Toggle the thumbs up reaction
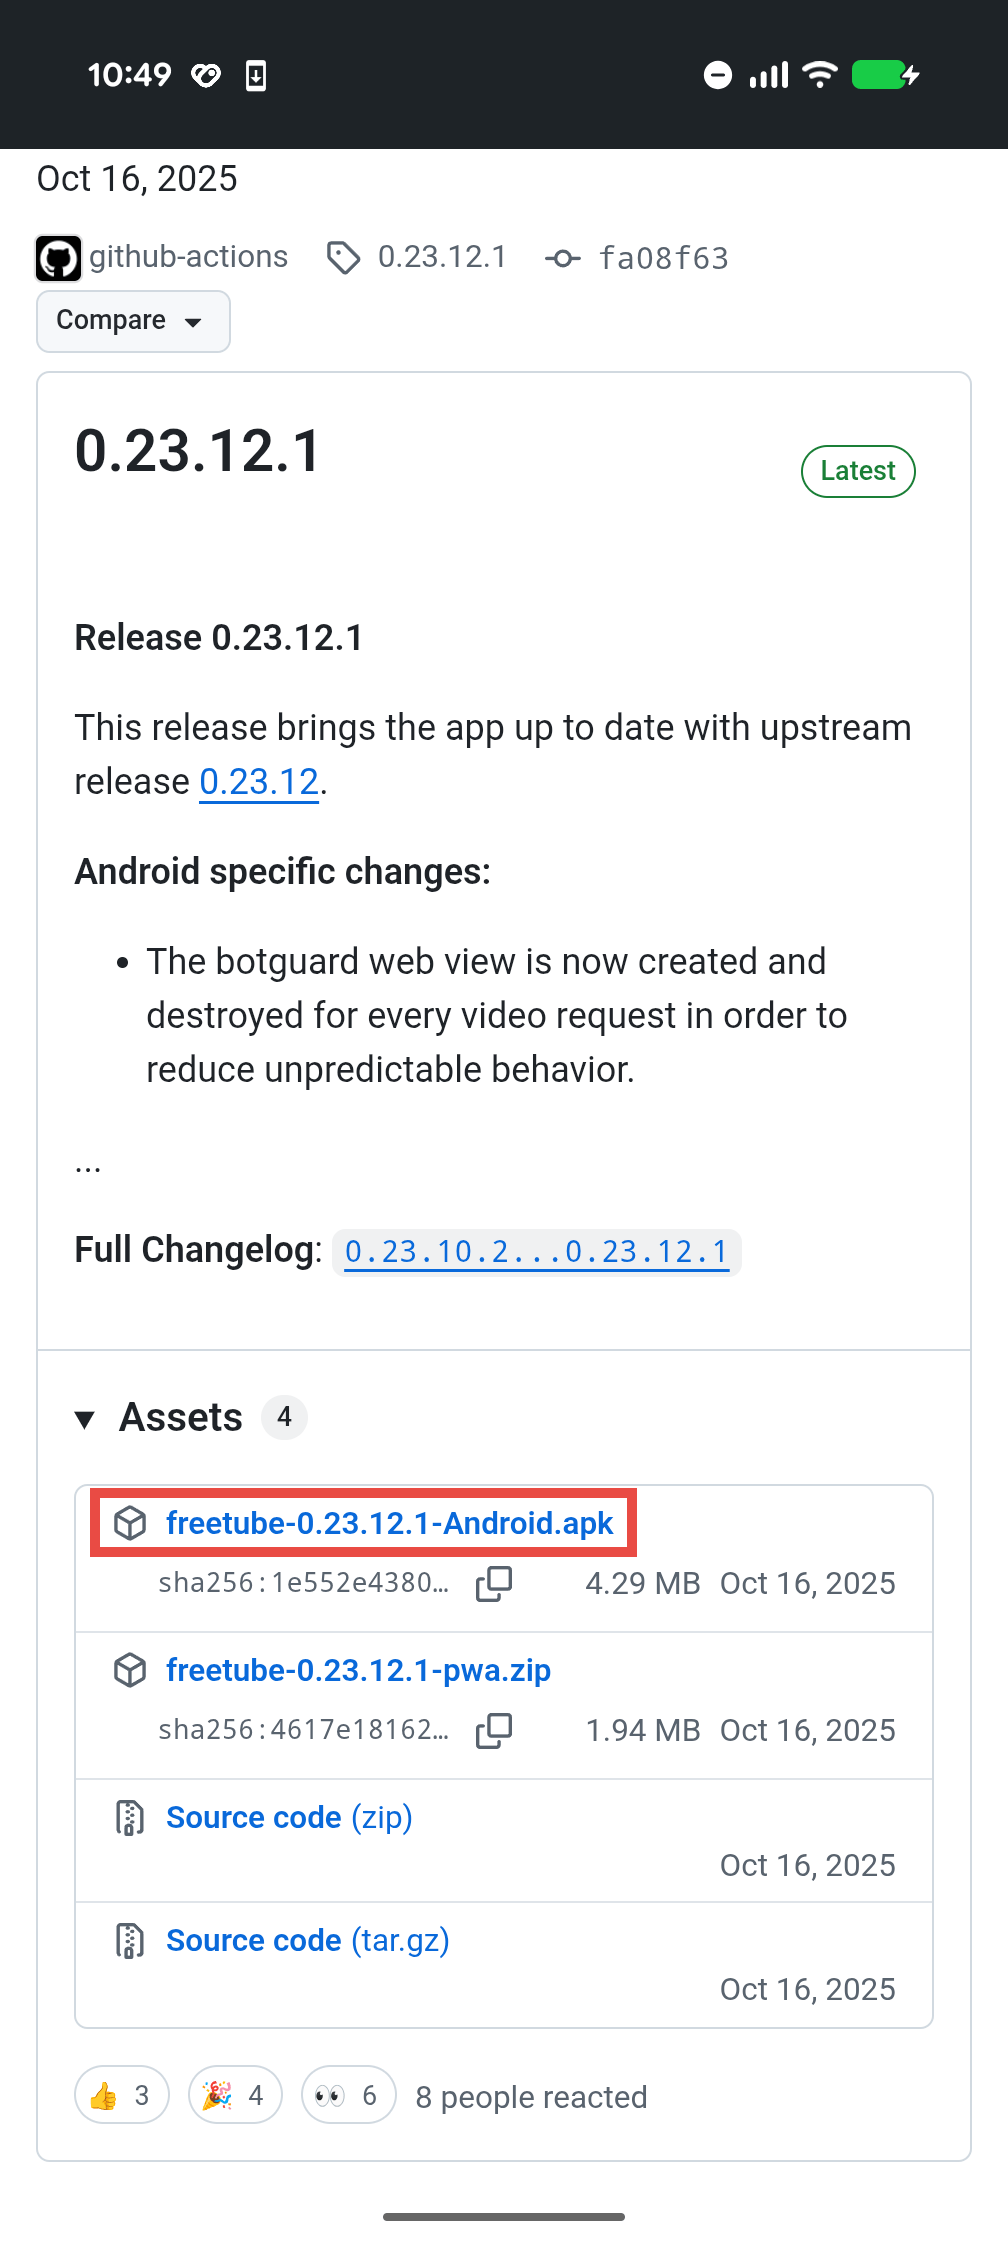Screen dimensions: 1008x2244 point(122,2095)
